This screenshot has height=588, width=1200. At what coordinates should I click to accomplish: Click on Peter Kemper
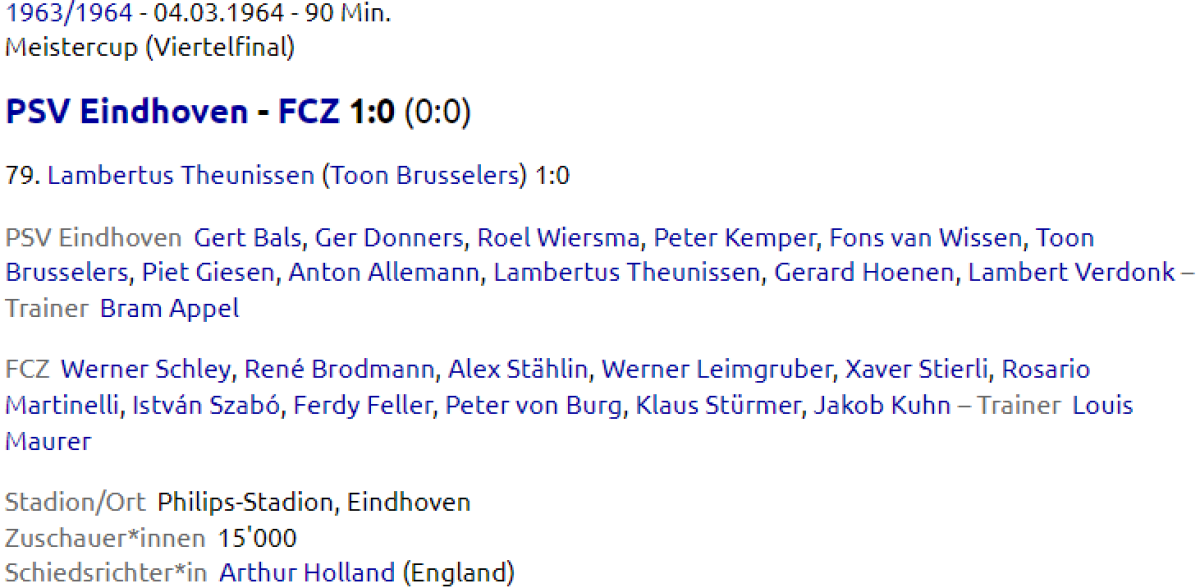(735, 238)
